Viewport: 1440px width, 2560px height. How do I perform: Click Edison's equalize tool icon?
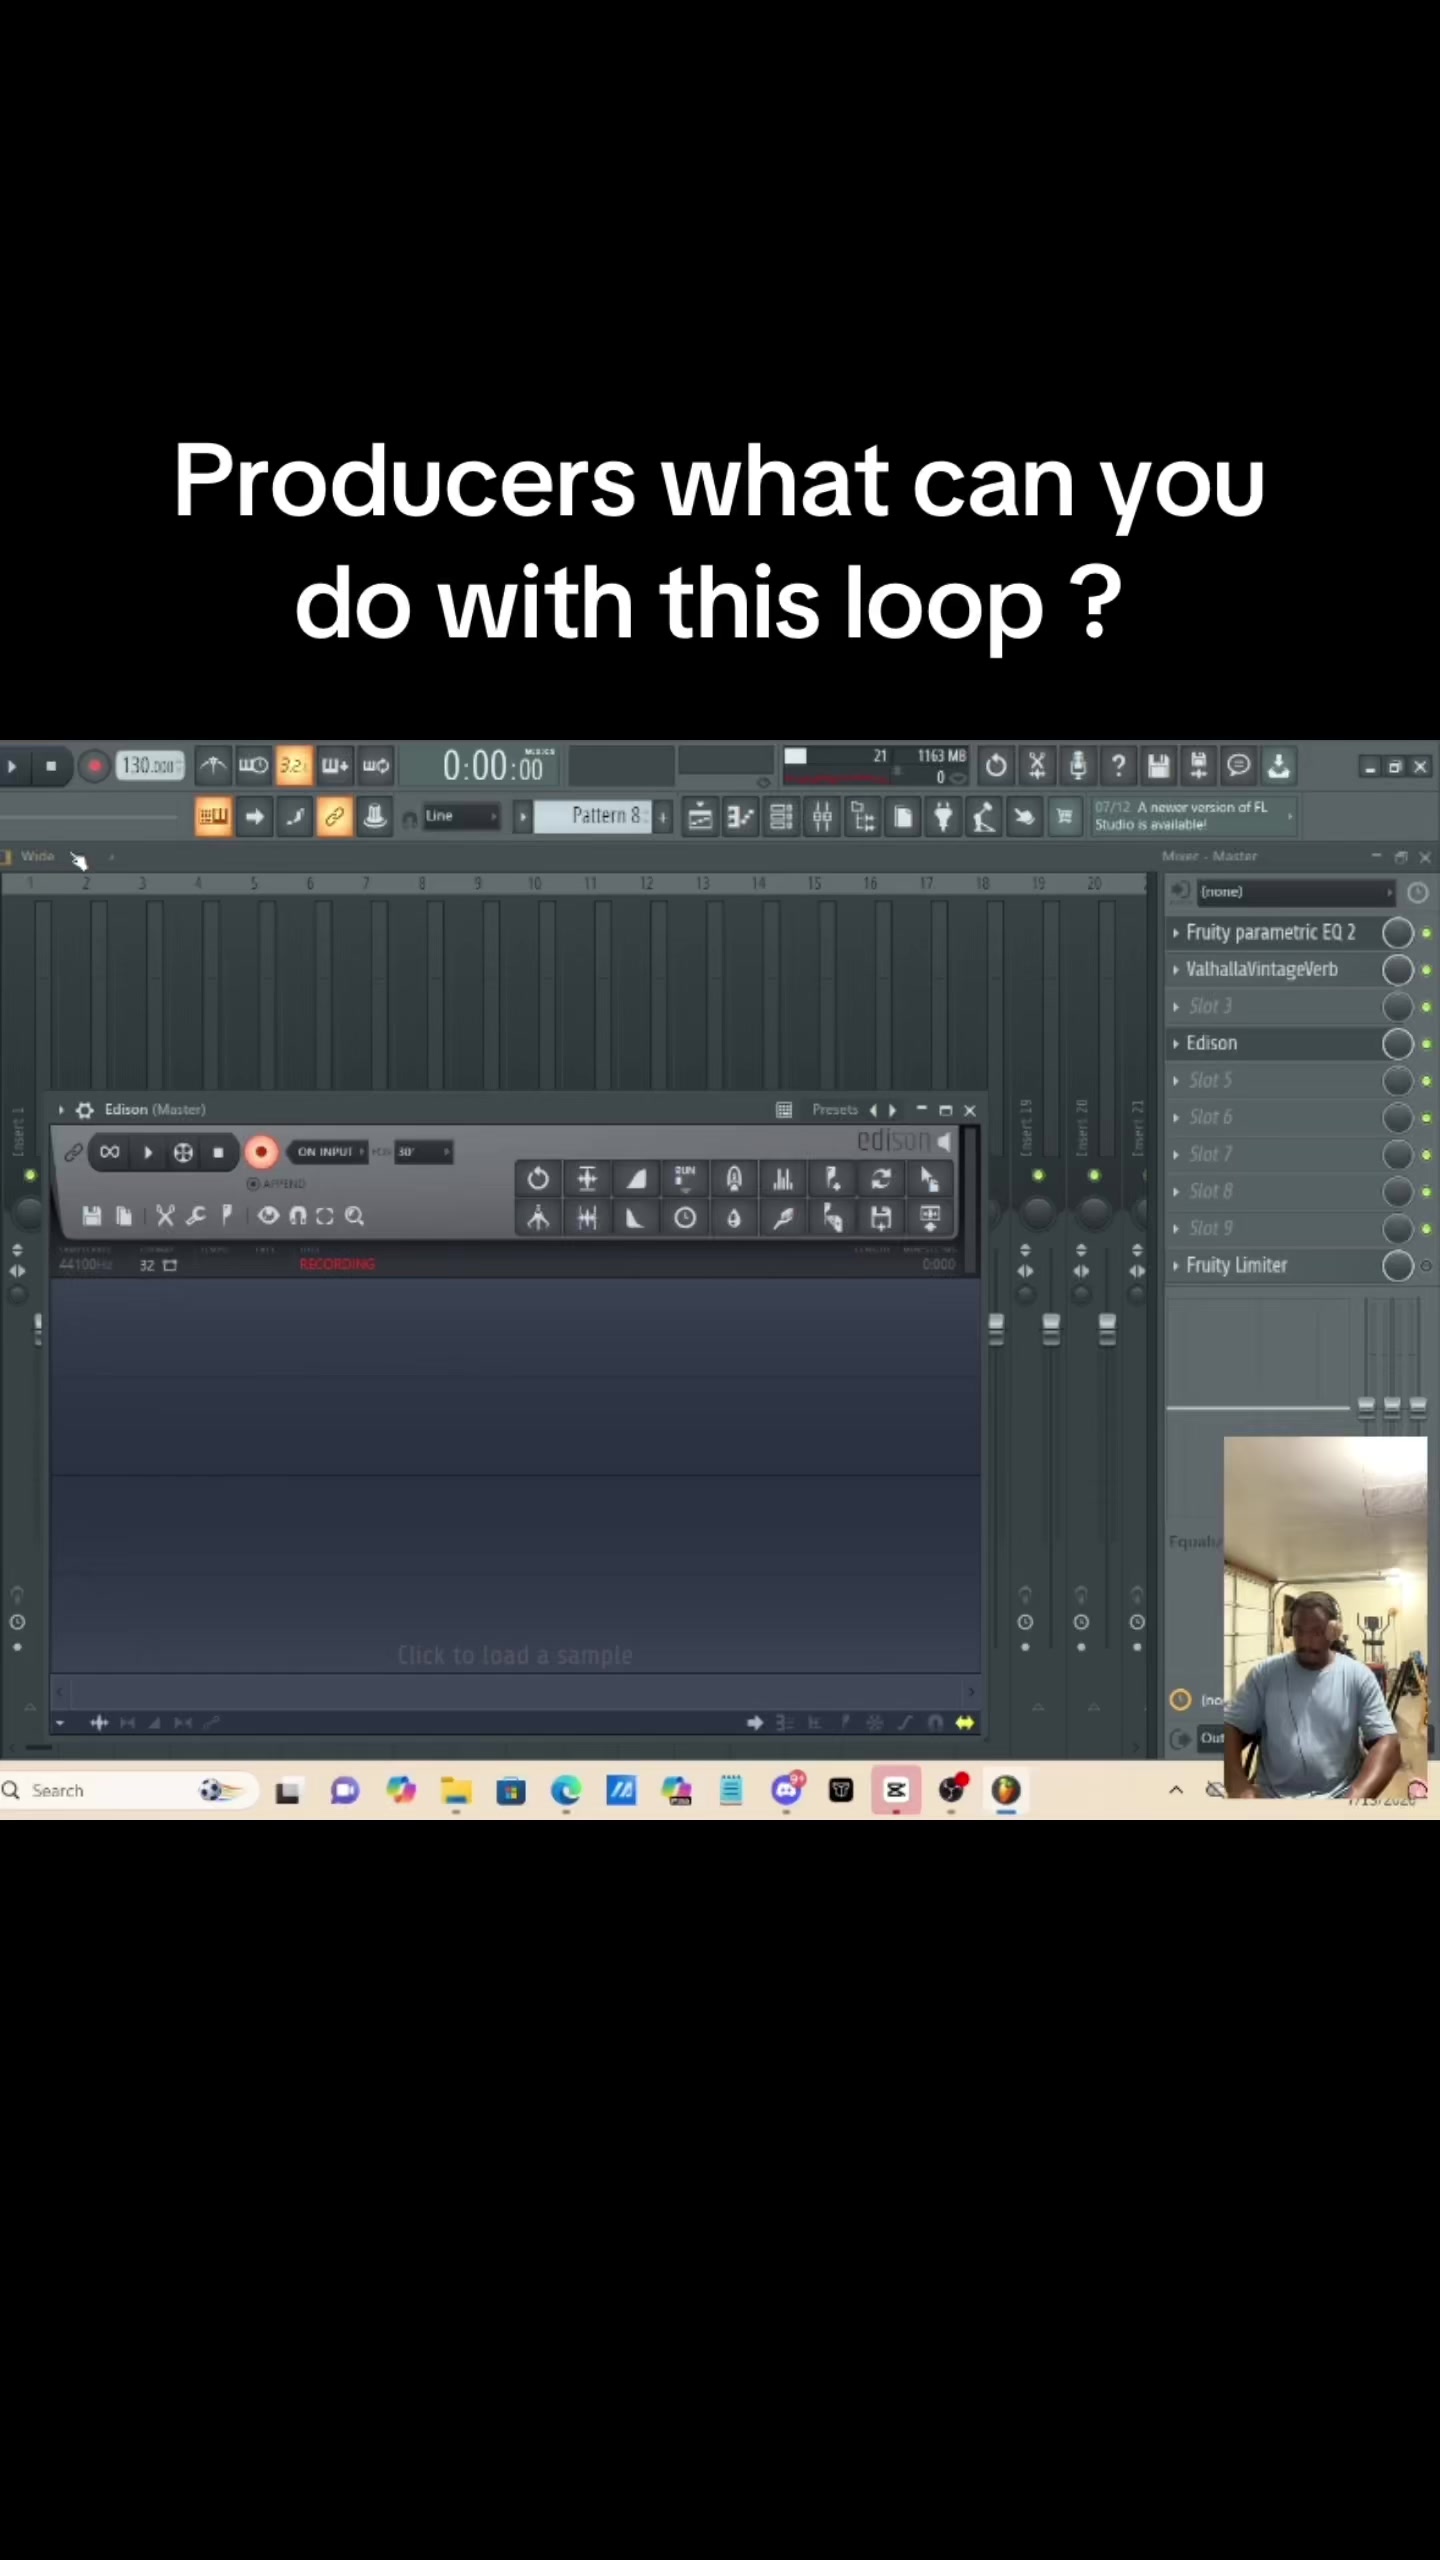pyautogui.click(x=783, y=1179)
